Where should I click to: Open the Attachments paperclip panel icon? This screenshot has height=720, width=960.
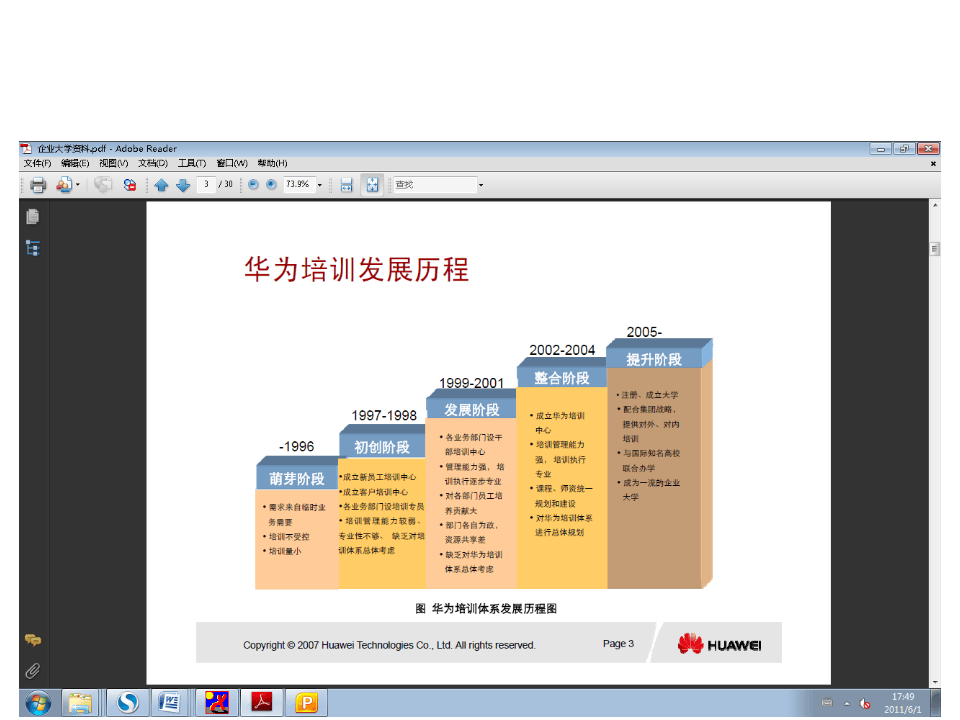pyautogui.click(x=33, y=671)
